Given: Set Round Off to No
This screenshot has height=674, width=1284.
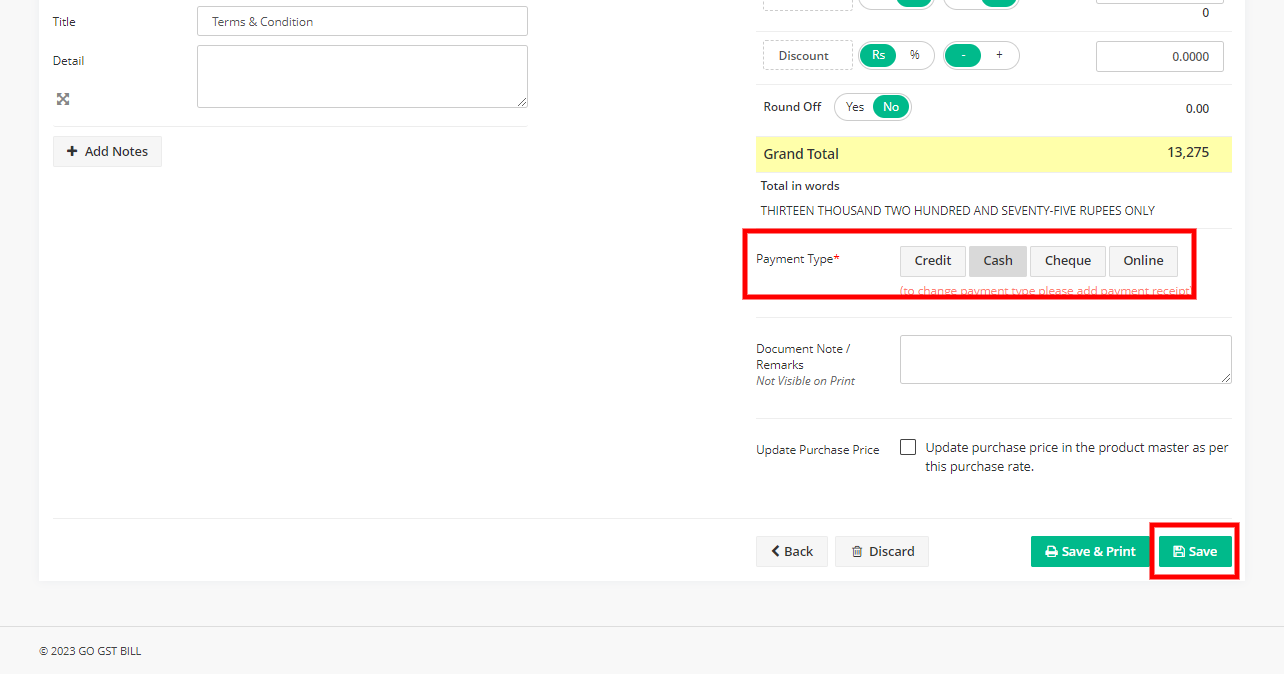Looking at the screenshot, I should tap(891, 107).
